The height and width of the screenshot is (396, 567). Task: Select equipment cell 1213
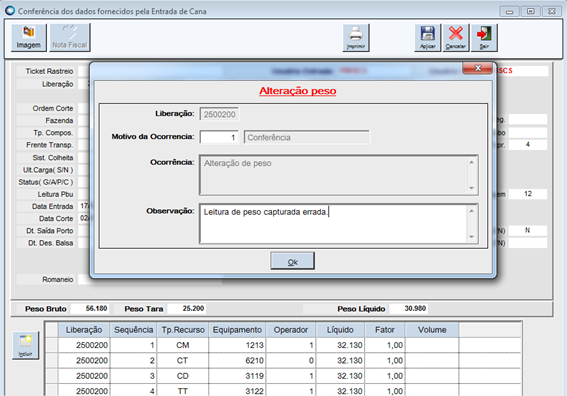click(237, 345)
